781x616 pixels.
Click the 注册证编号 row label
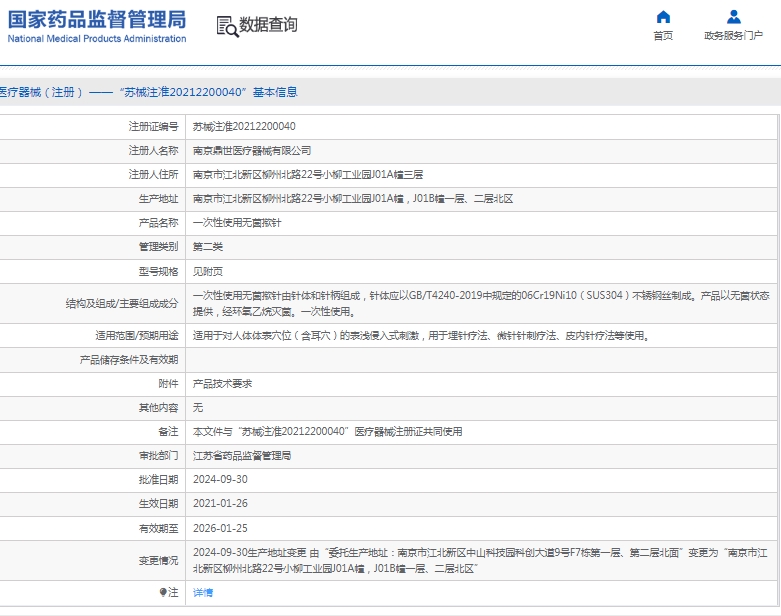point(153,126)
